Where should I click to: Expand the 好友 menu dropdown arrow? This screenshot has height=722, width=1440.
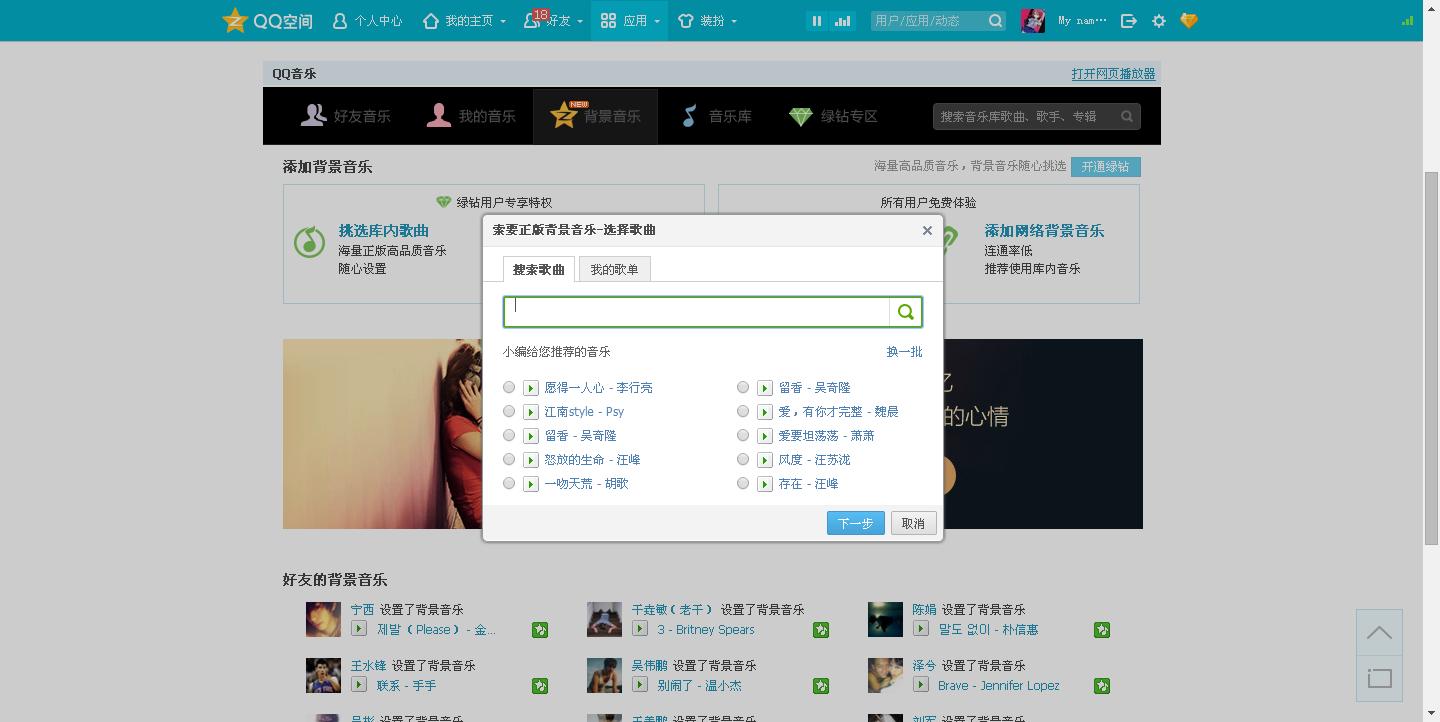(580, 21)
